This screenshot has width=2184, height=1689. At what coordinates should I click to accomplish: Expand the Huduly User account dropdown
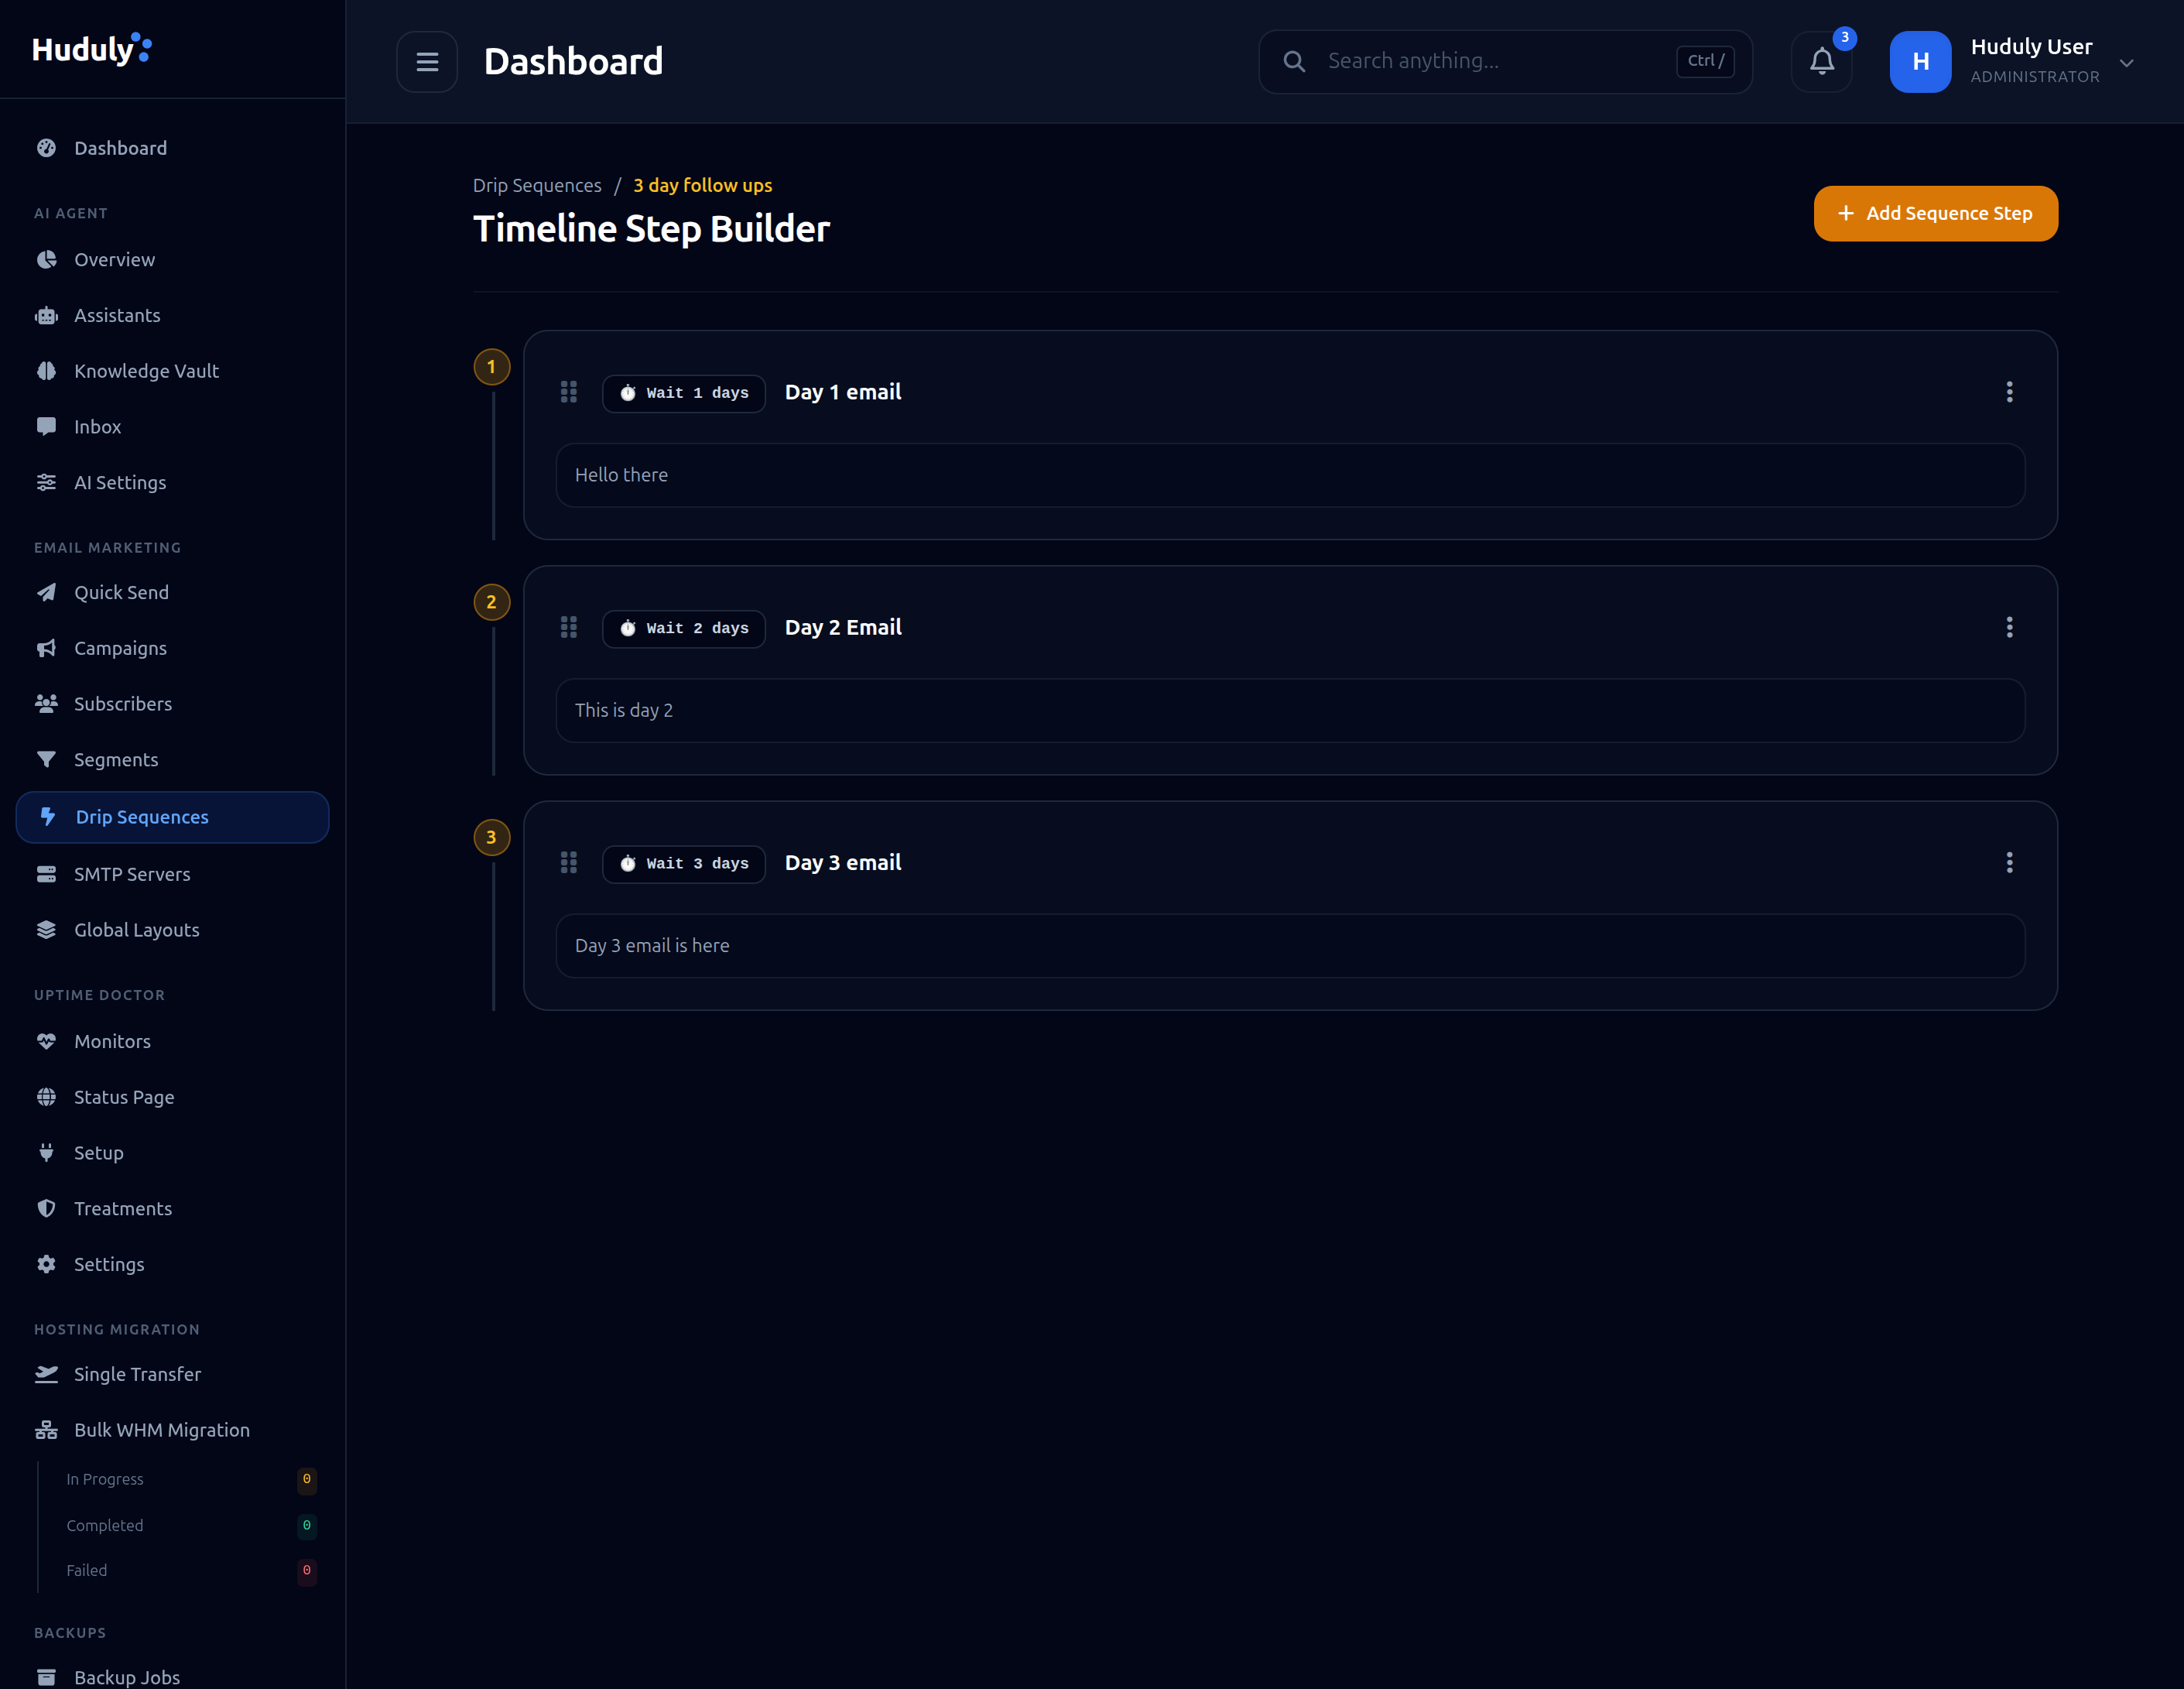coord(2126,63)
